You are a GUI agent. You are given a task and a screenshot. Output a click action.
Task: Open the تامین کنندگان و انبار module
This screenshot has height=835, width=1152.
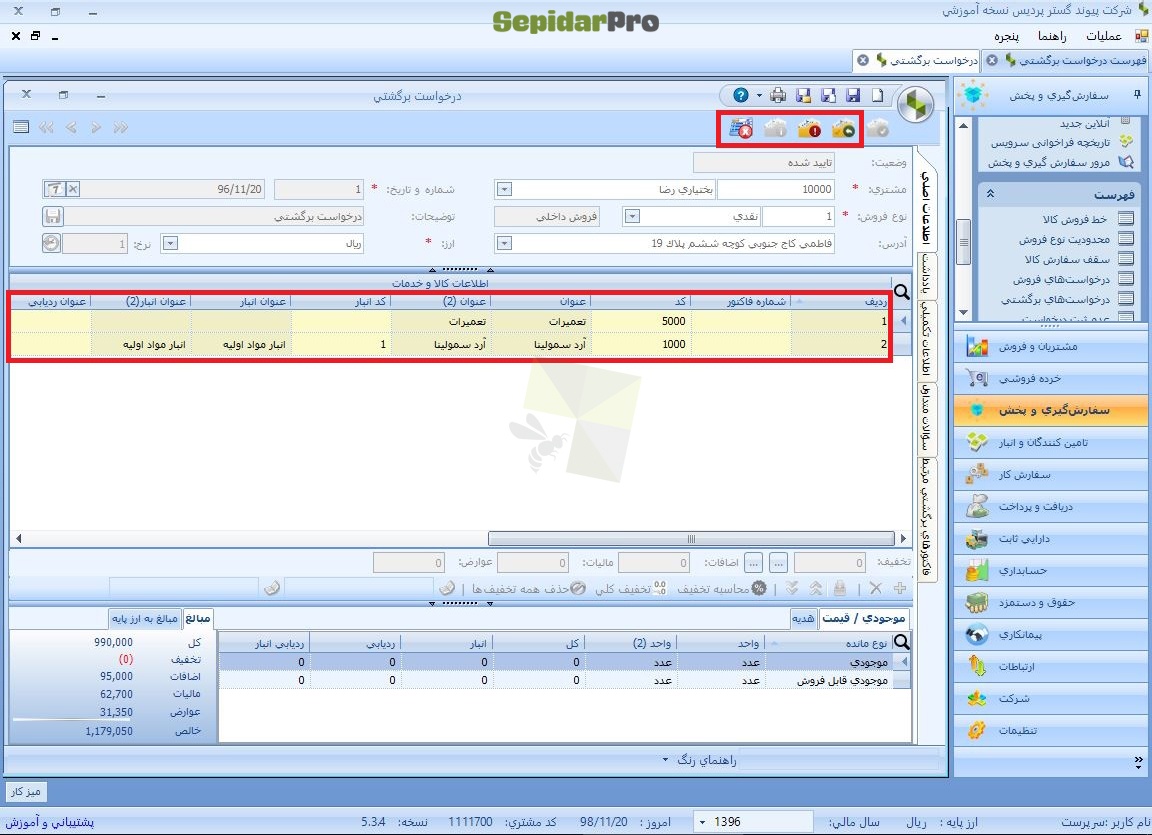click(1051, 442)
